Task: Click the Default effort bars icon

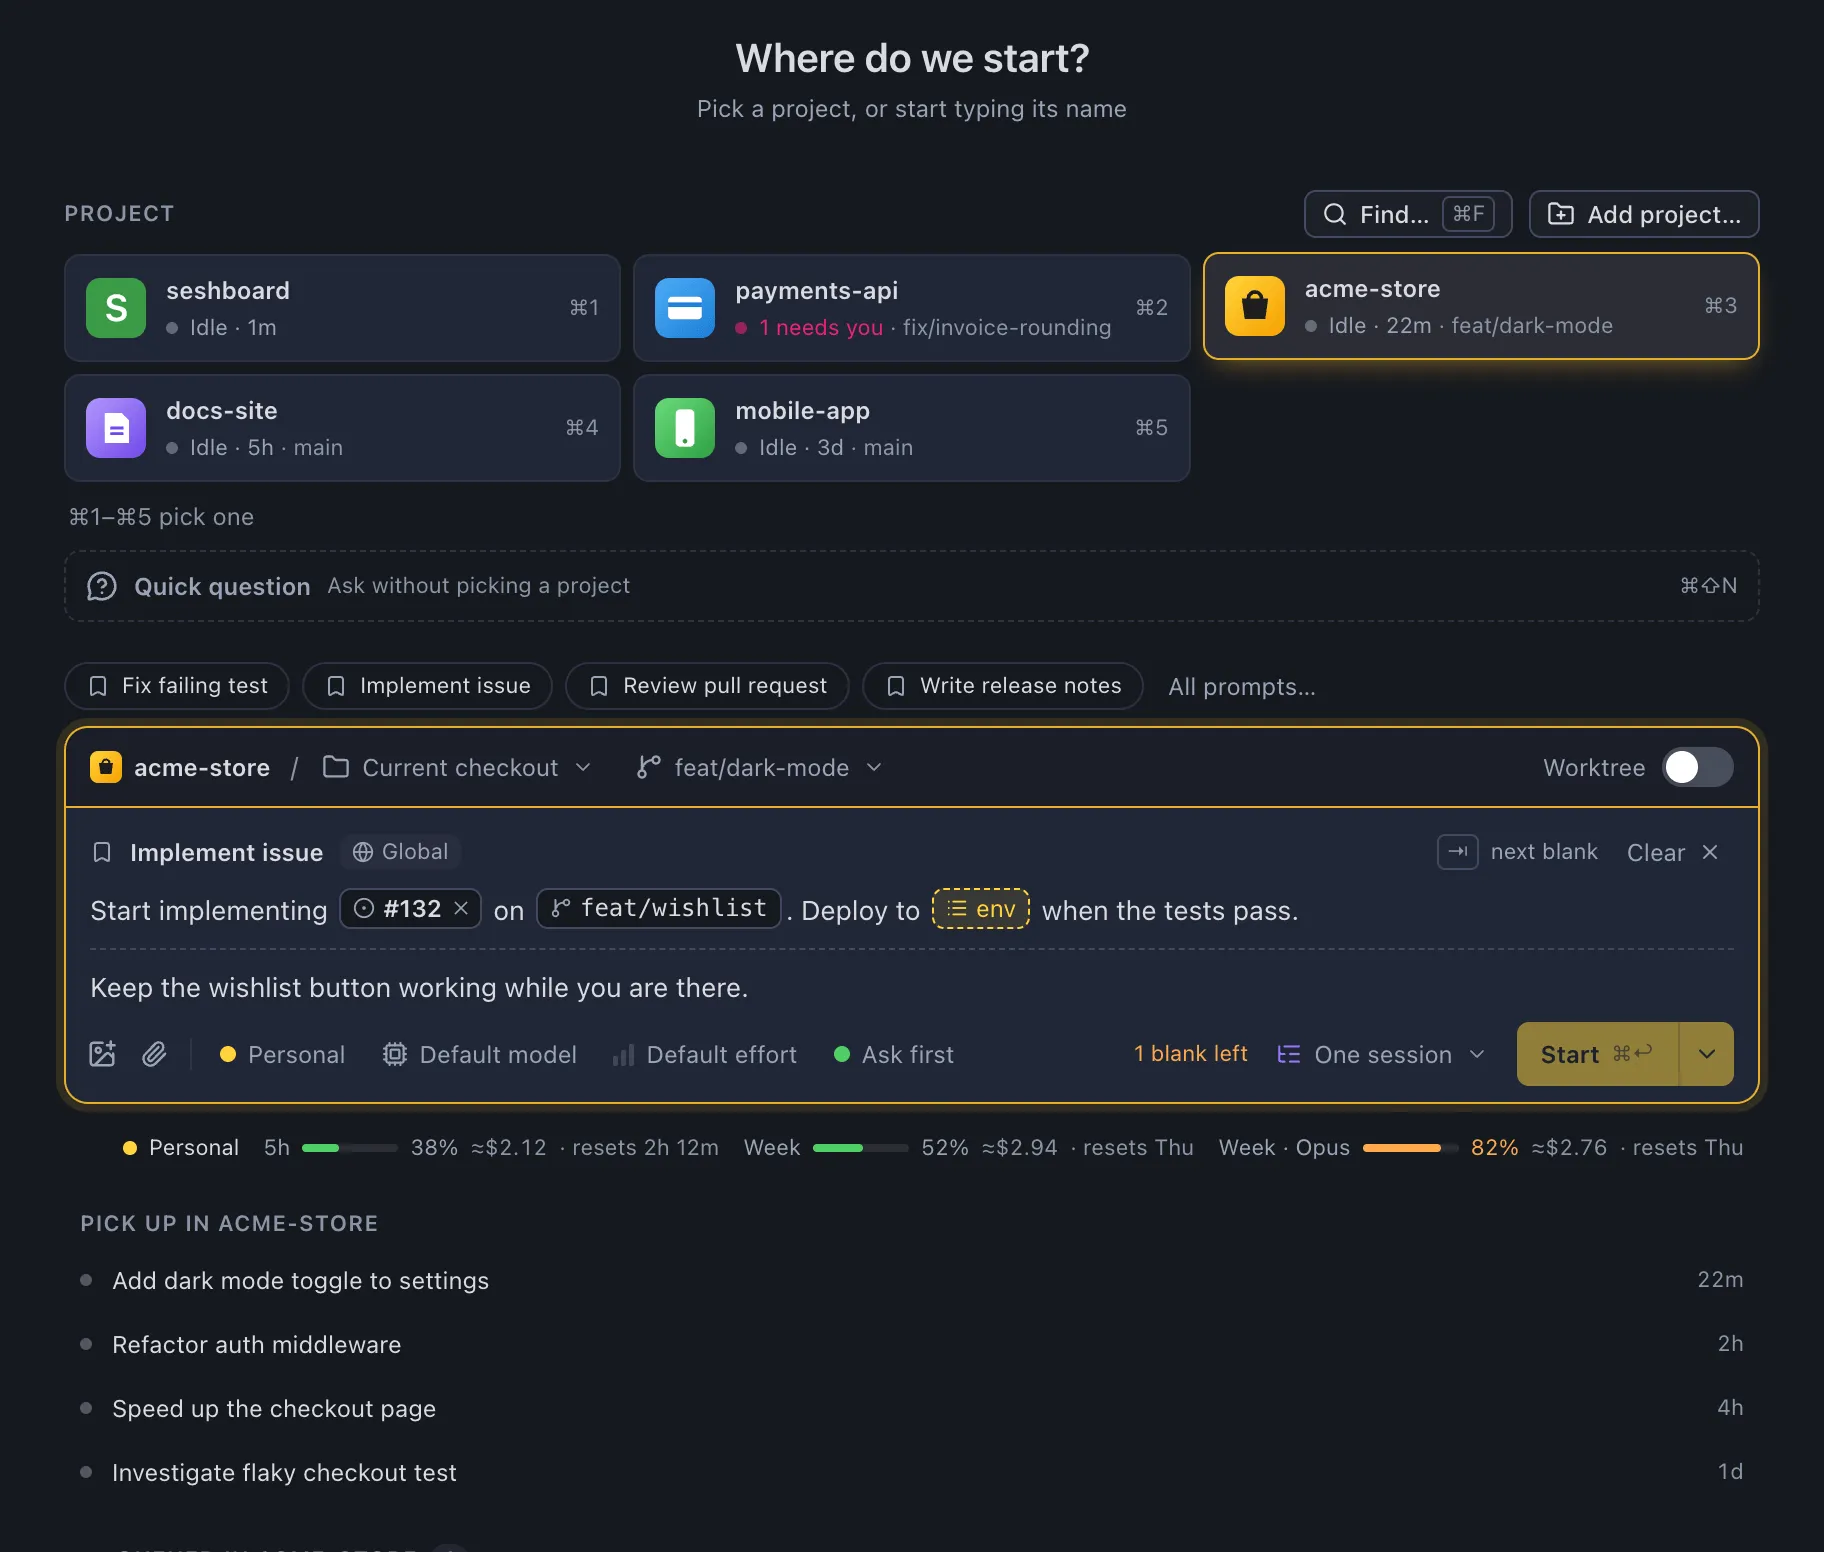Action: 623,1055
